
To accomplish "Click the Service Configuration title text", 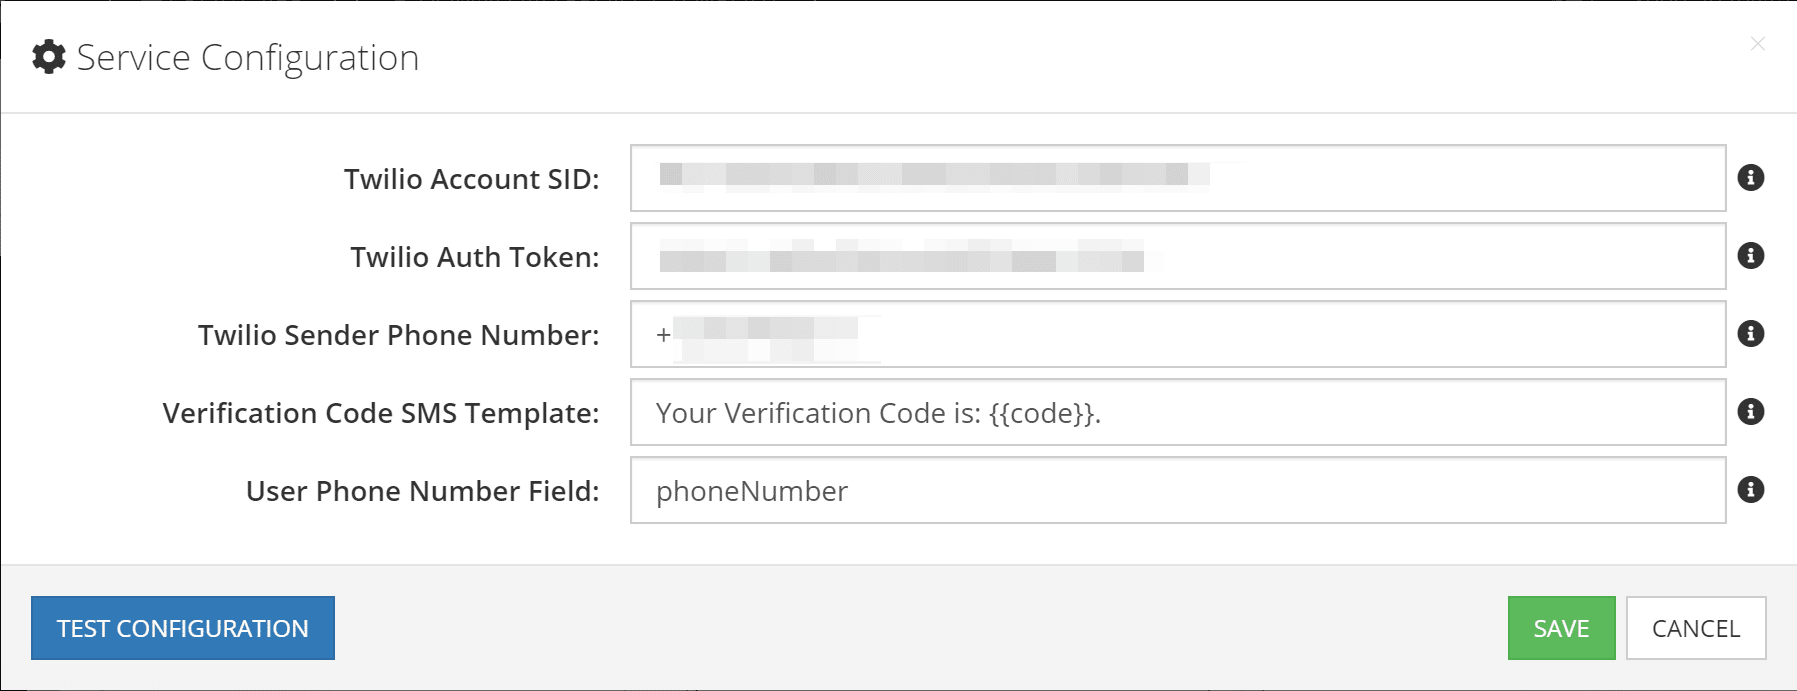I will point(248,57).
